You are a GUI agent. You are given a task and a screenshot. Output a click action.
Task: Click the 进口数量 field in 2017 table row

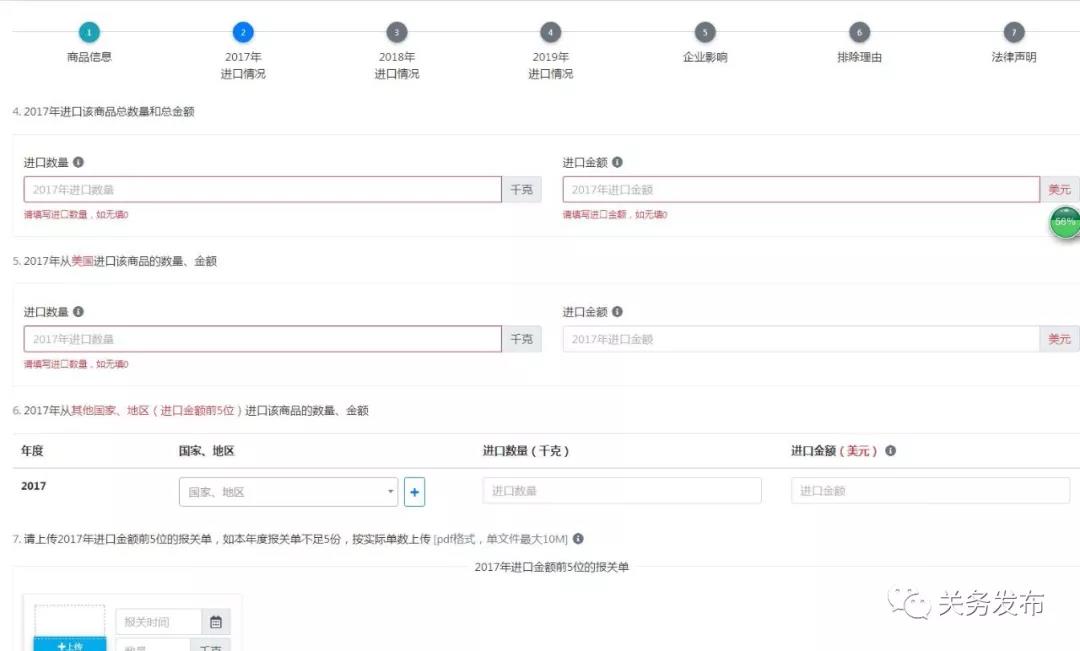click(621, 491)
